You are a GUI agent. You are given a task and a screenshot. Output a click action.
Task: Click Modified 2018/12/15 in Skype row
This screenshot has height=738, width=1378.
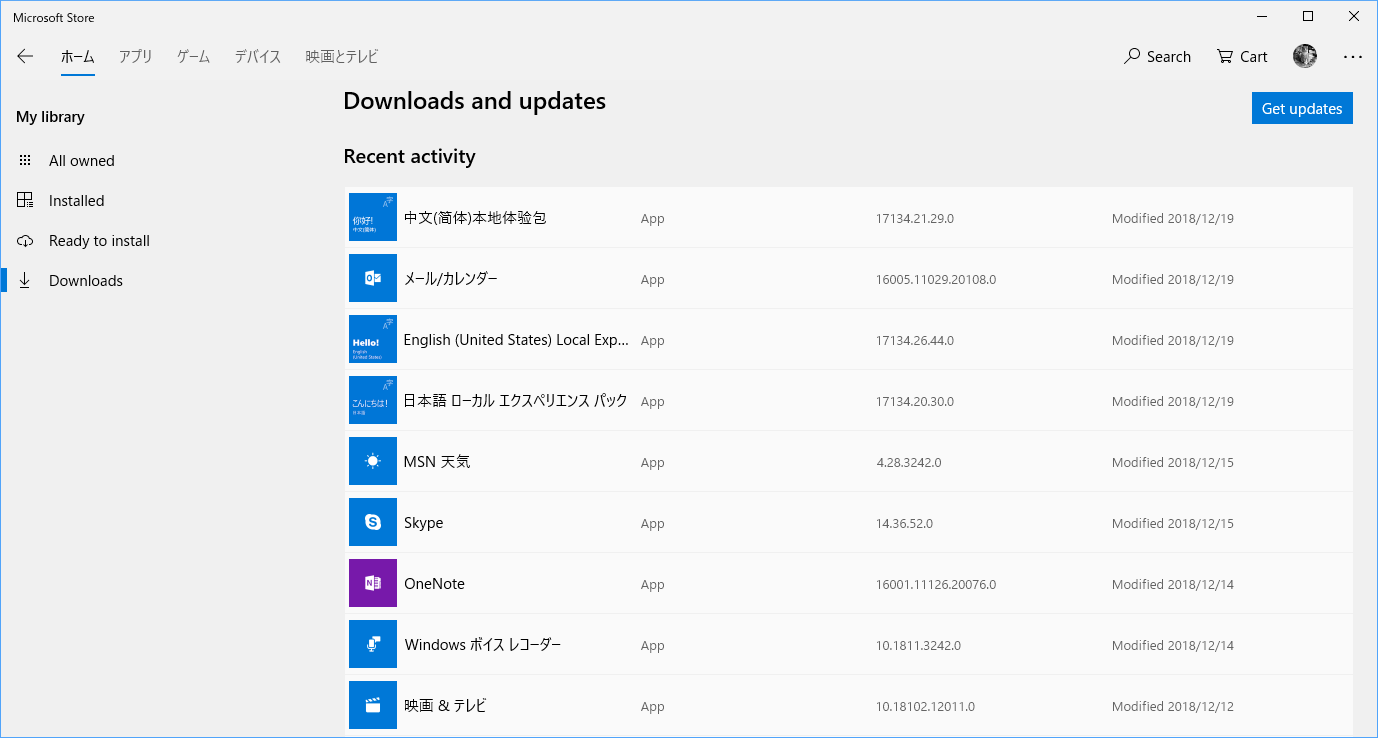click(x=1173, y=523)
